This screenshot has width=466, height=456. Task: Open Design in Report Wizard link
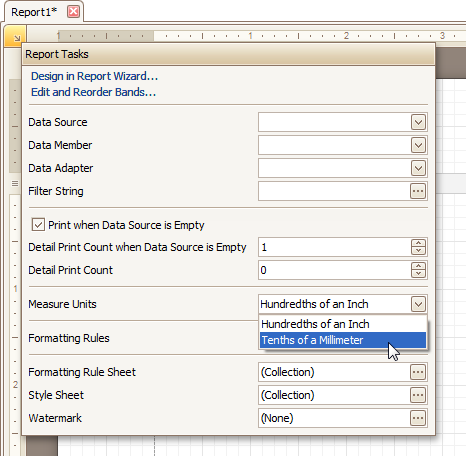[94, 76]
